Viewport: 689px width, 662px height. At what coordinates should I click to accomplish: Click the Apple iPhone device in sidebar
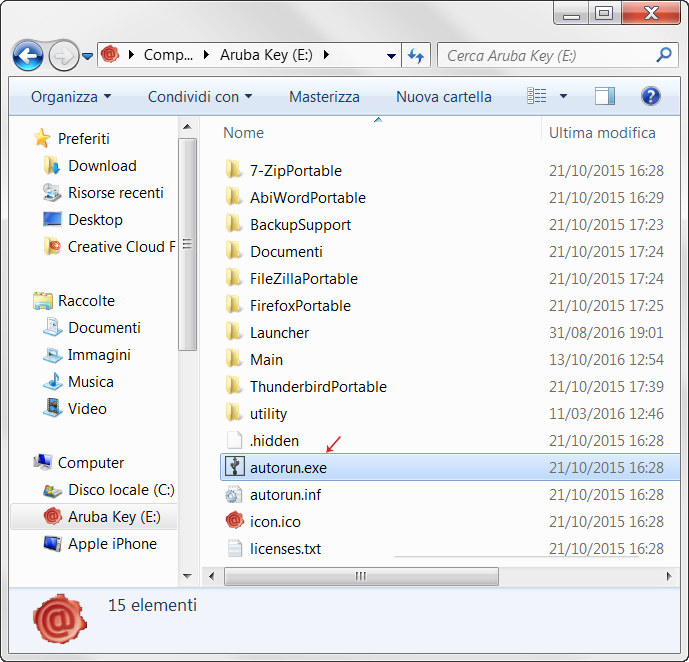[112, 544]
